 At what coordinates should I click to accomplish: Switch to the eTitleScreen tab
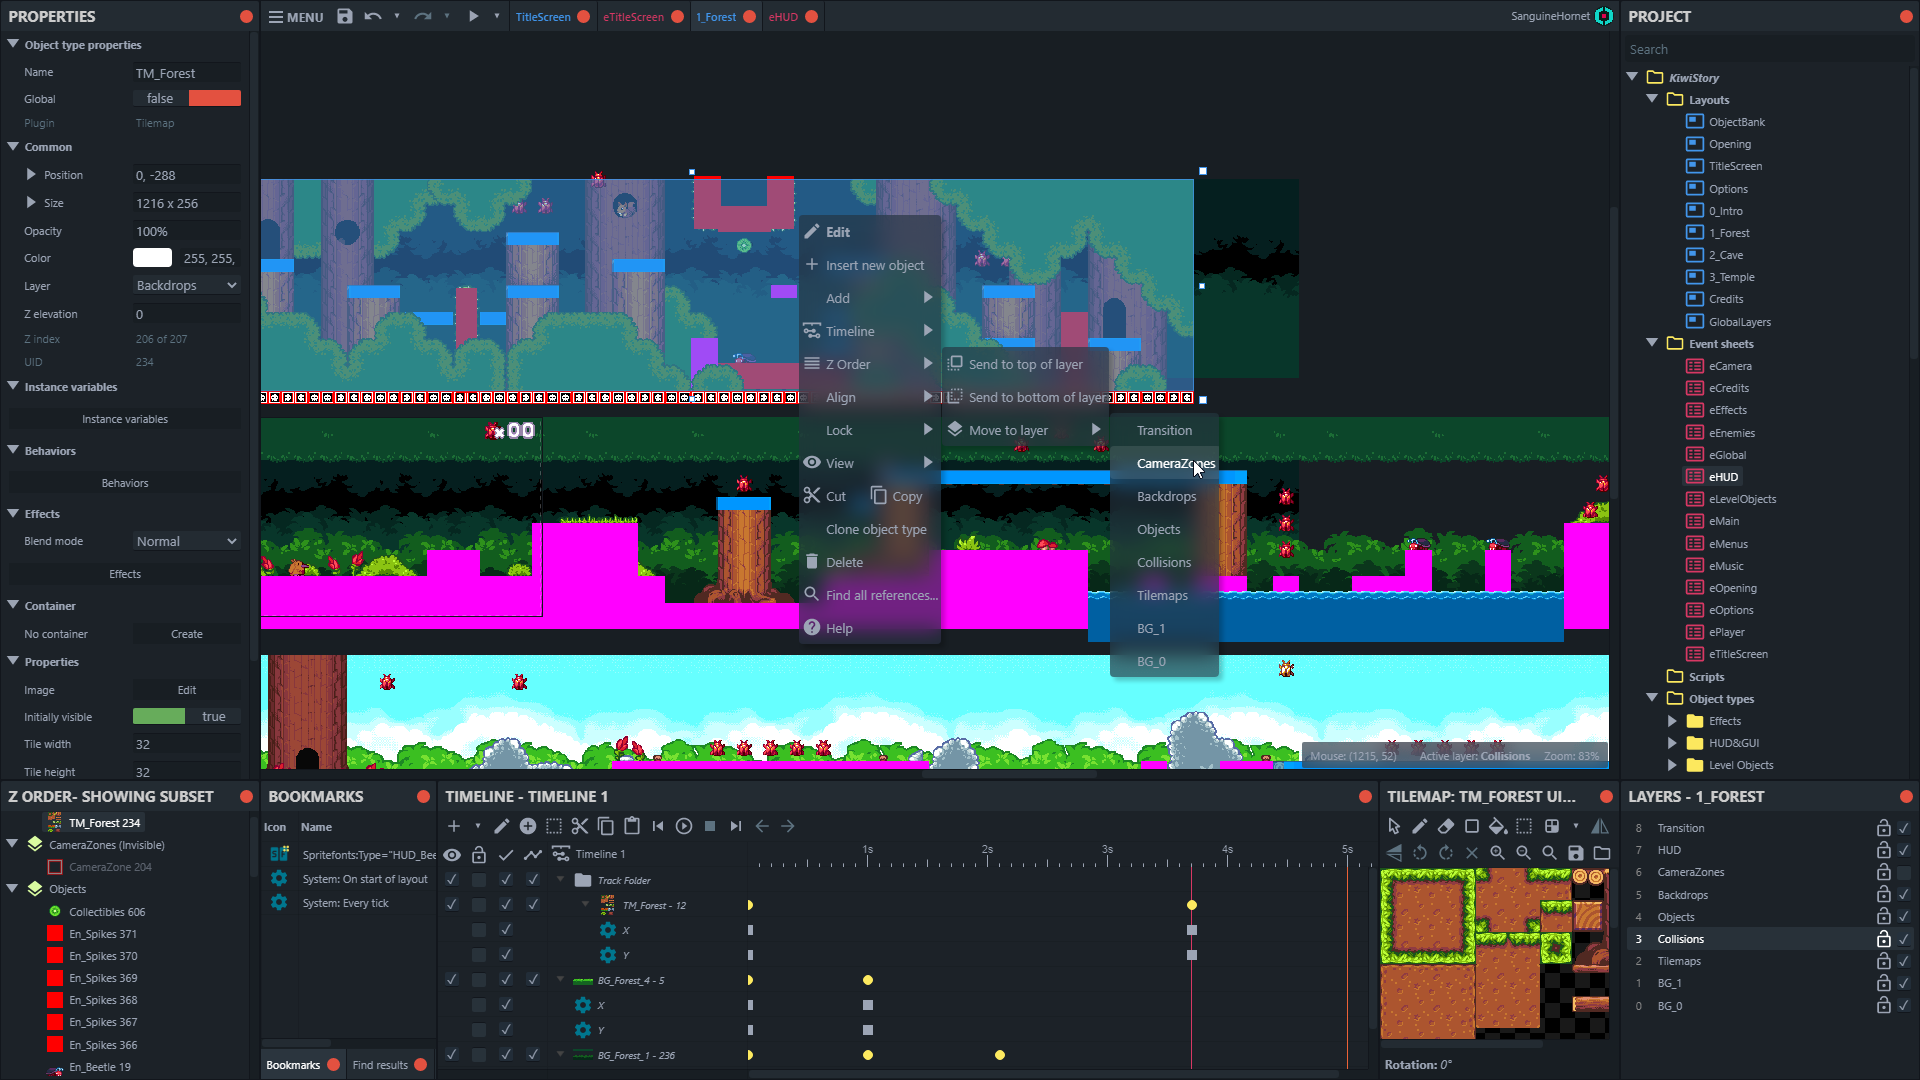click(633, 17)
